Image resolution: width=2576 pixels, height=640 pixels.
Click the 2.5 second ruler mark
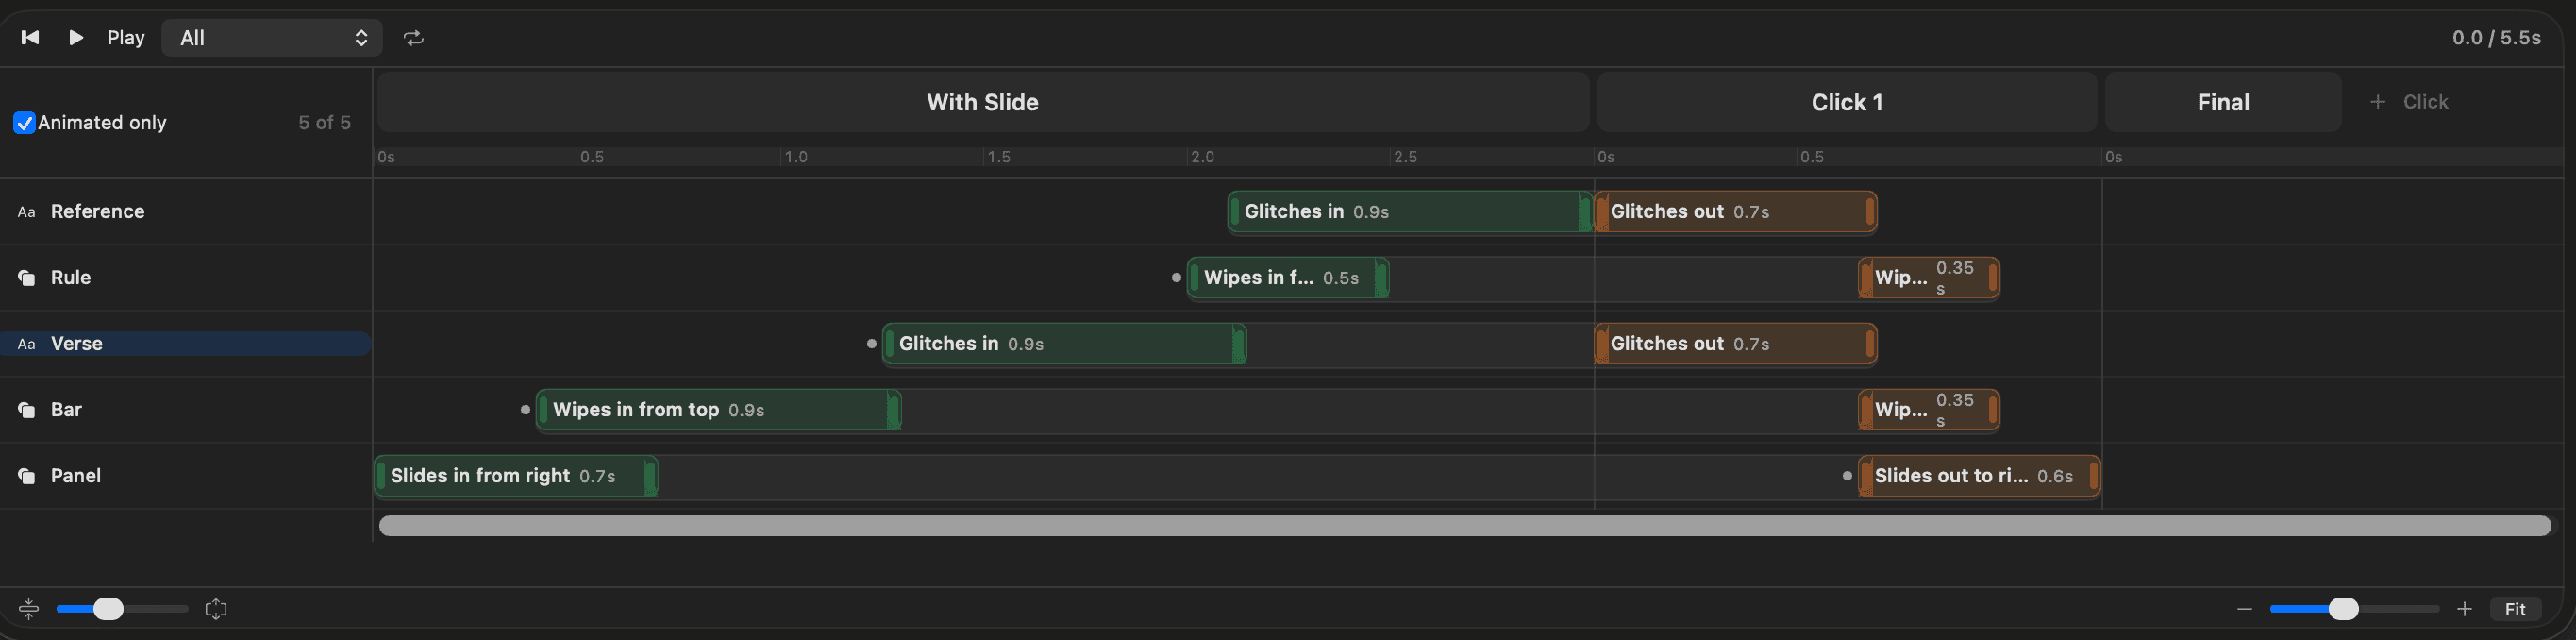click(1405, 157)
